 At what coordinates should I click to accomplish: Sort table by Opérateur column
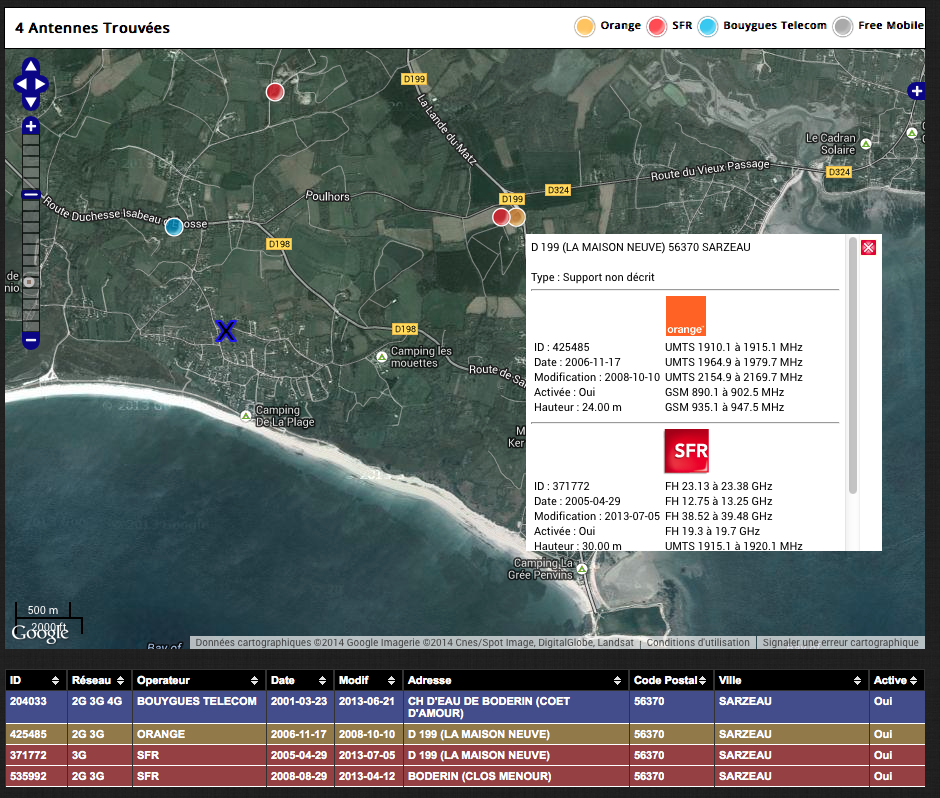[196, 680]
